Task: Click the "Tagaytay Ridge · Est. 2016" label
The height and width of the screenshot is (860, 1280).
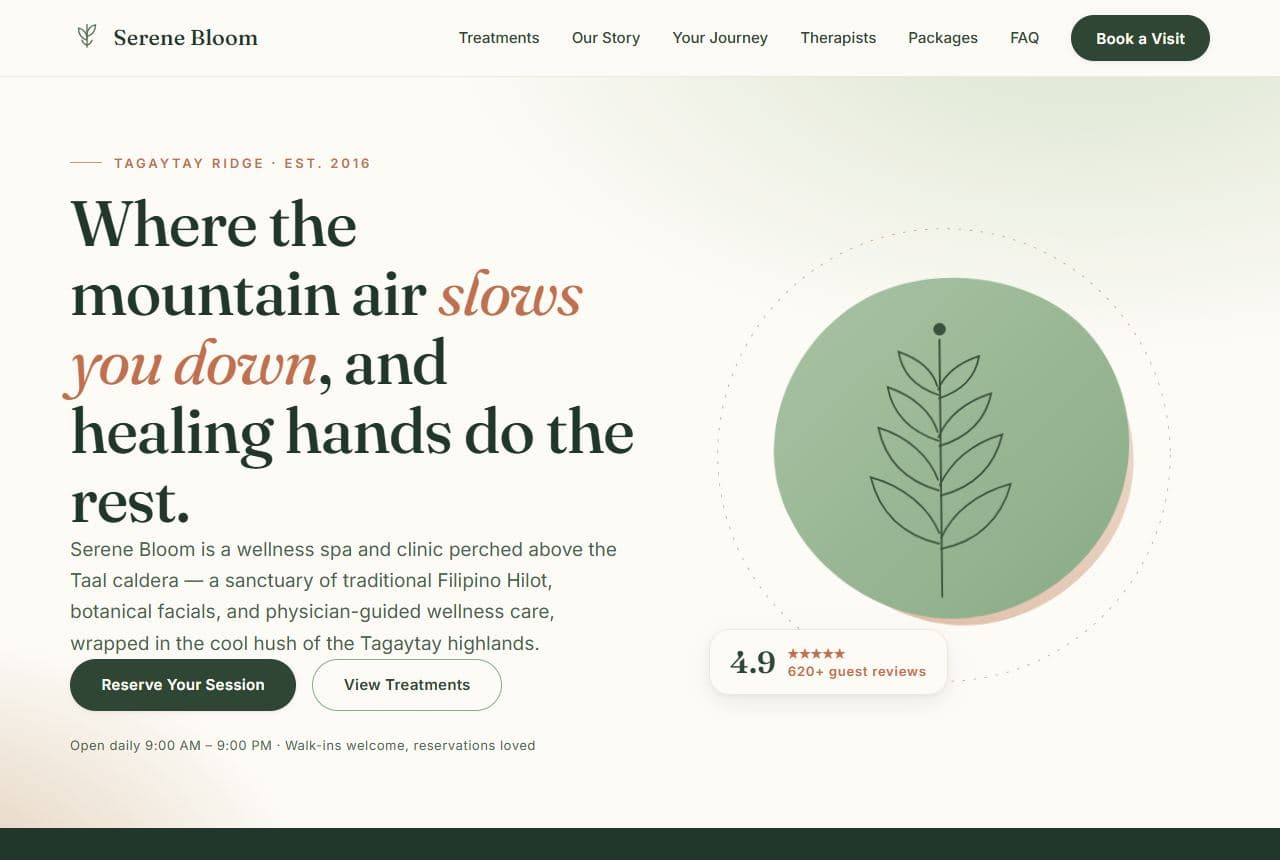Action: click(242, 163)
